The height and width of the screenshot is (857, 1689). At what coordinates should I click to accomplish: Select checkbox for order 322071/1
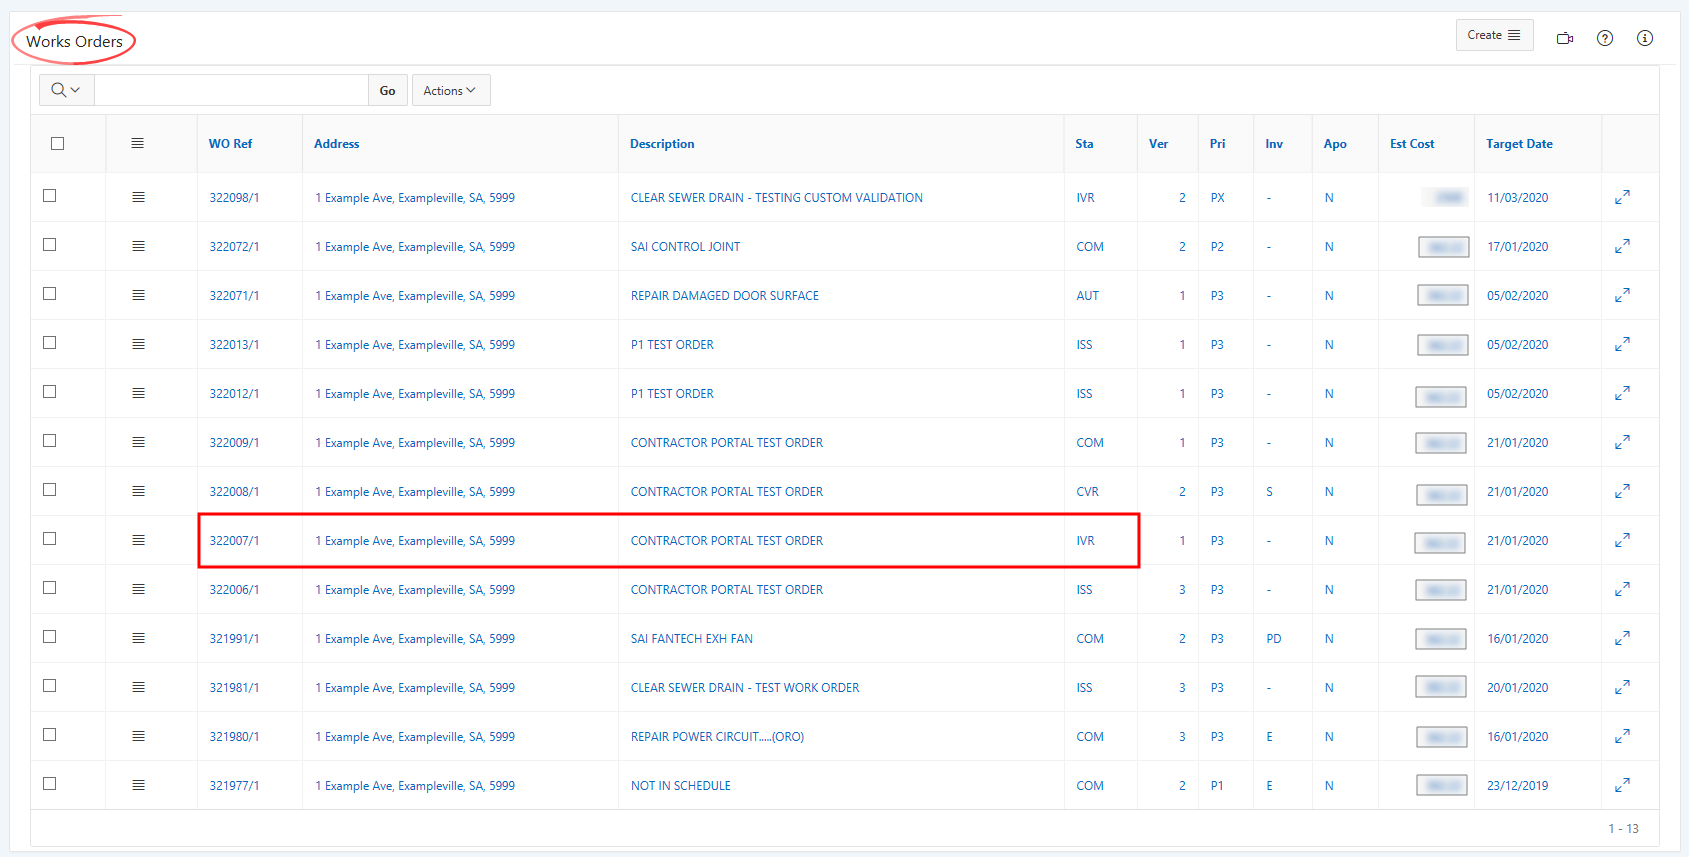click(x=50, y=294)
